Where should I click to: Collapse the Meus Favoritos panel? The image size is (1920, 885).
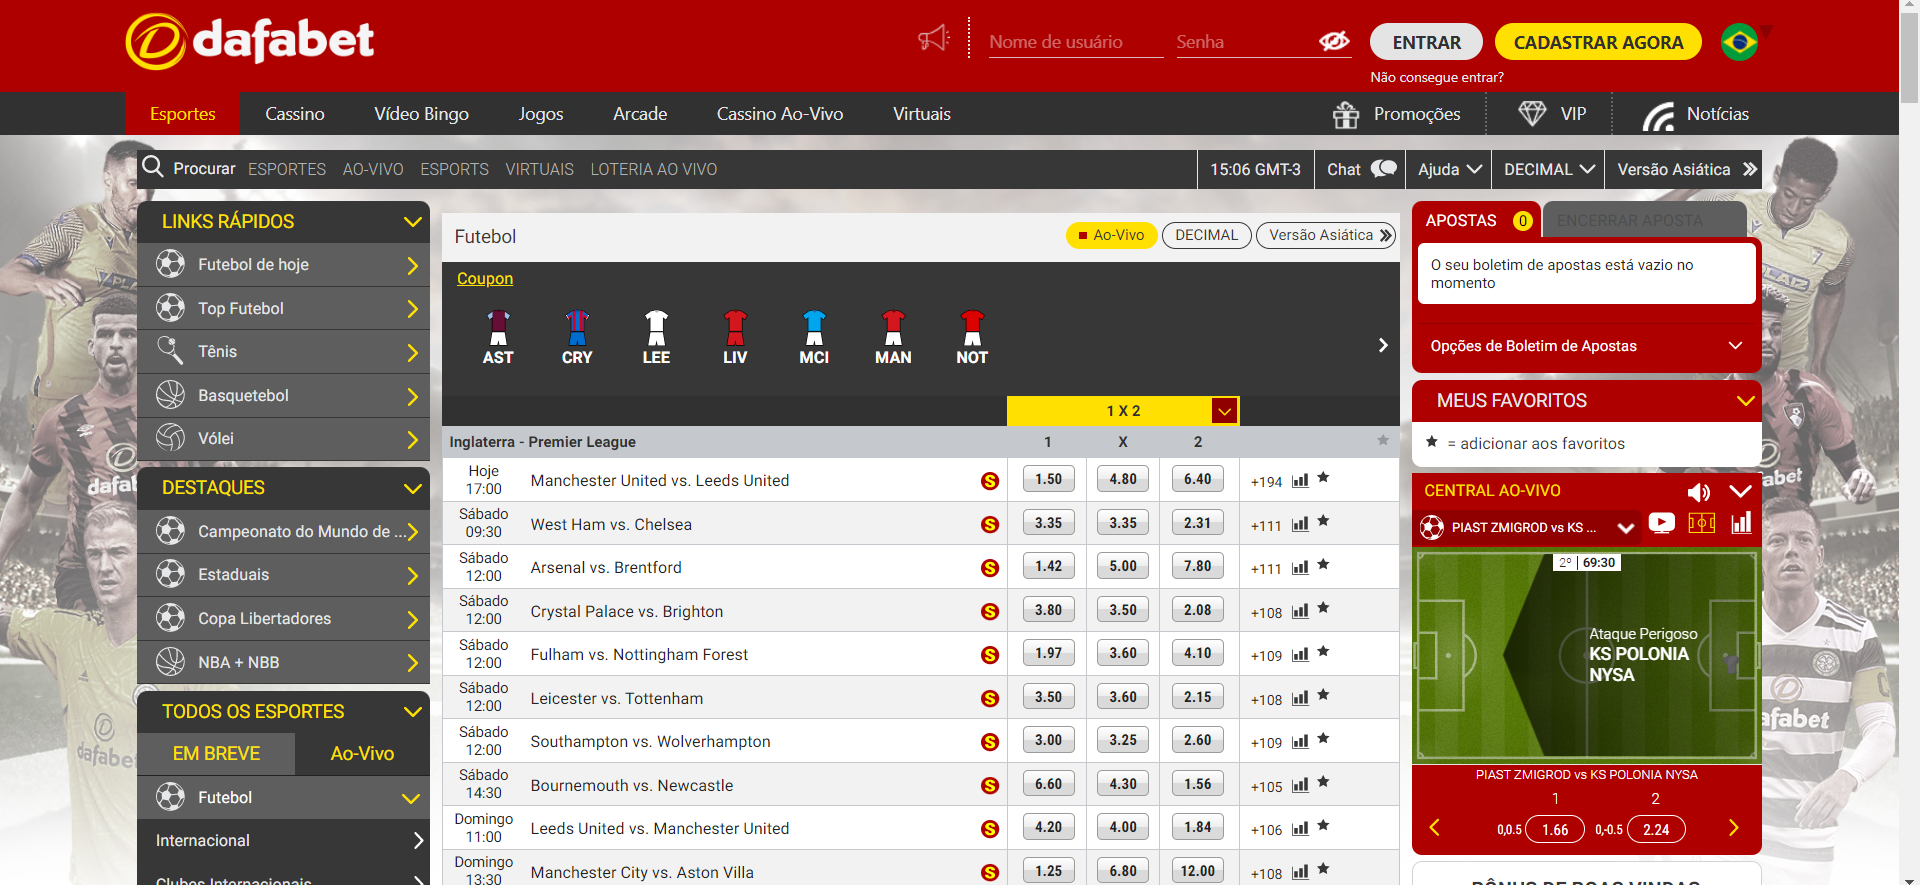[x=1746, y=401]
